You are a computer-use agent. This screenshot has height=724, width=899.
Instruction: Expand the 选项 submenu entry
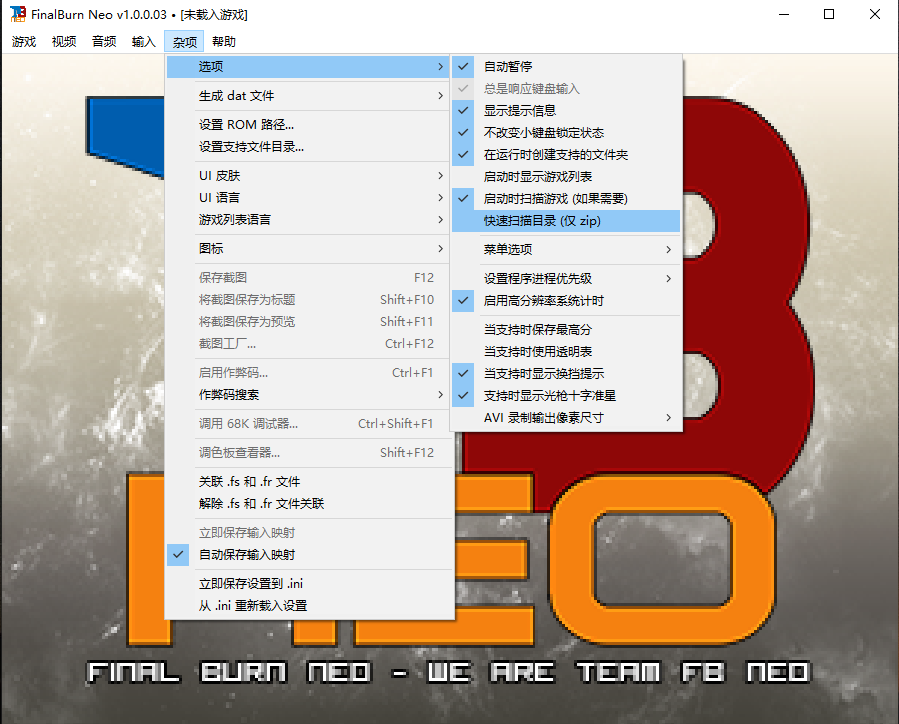coord(308,66)
